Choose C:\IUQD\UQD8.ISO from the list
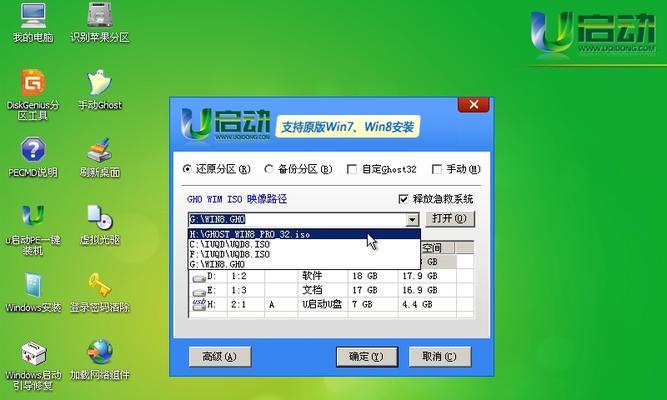 coord(304,244)
